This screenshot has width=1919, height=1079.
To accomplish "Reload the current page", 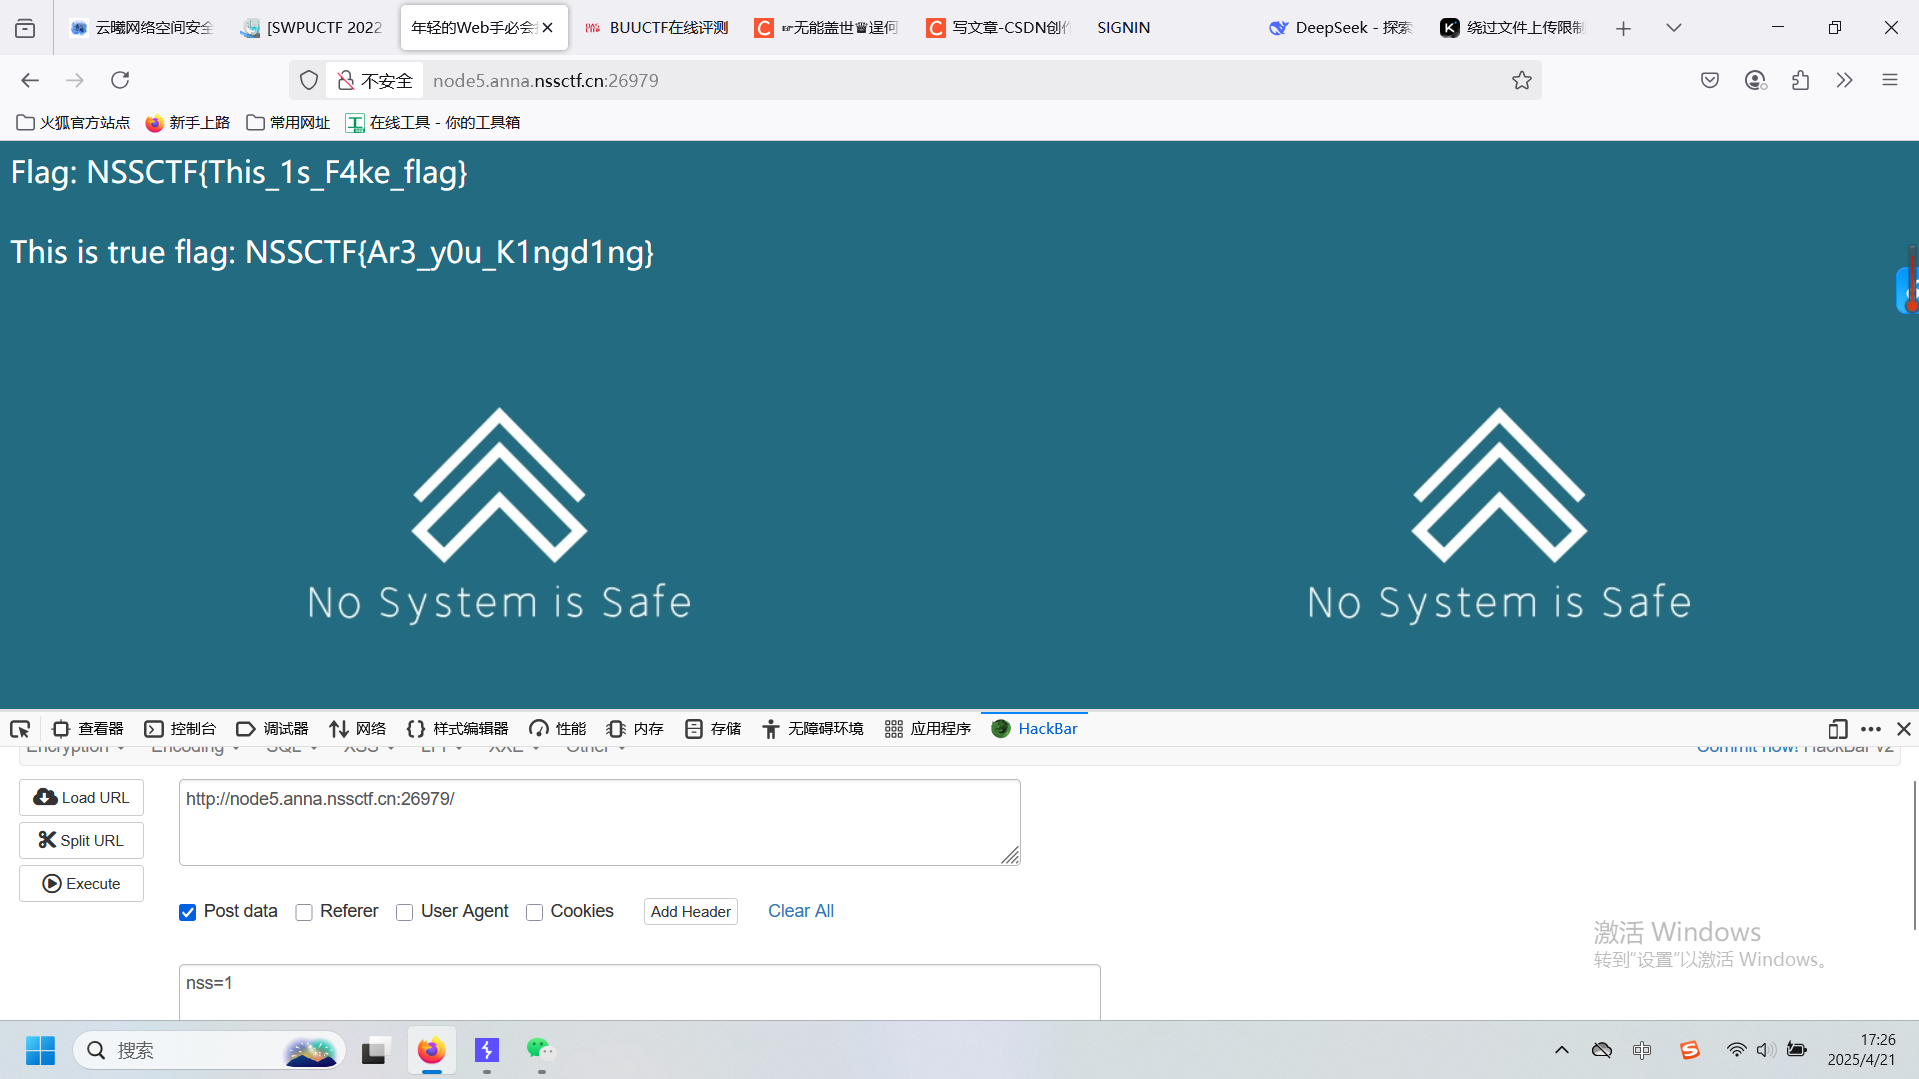I will [x=120, y=80].
